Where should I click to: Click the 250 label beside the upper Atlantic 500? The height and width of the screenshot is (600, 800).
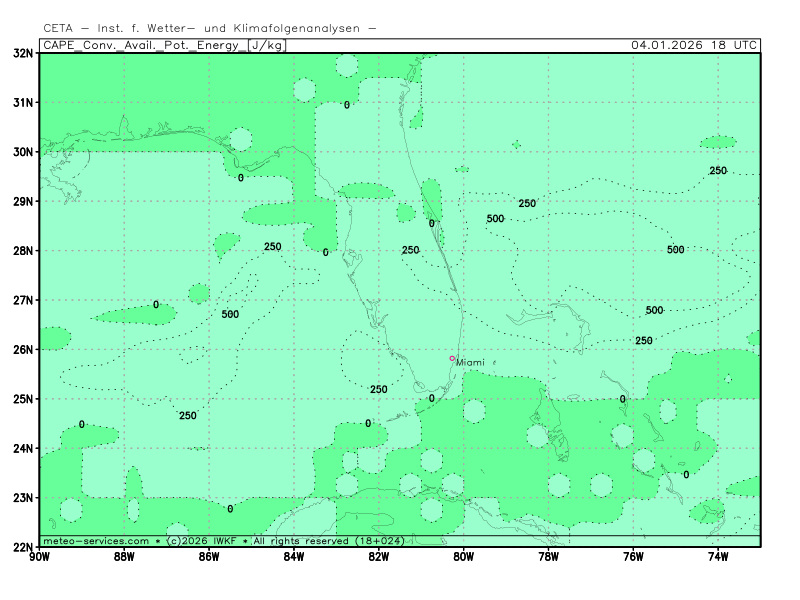tap(527, 204)
